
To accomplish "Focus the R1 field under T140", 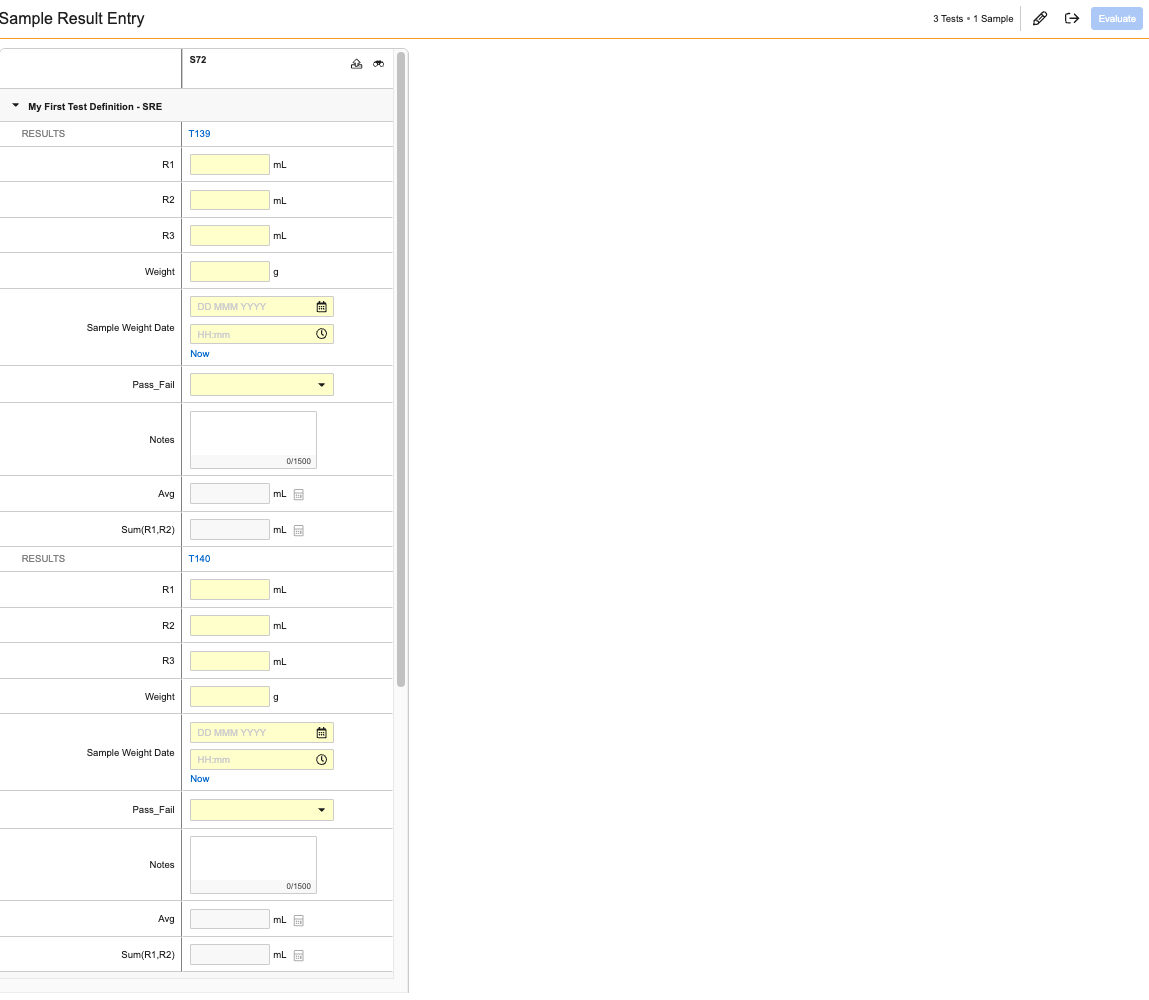I will [x=230, y=589].
